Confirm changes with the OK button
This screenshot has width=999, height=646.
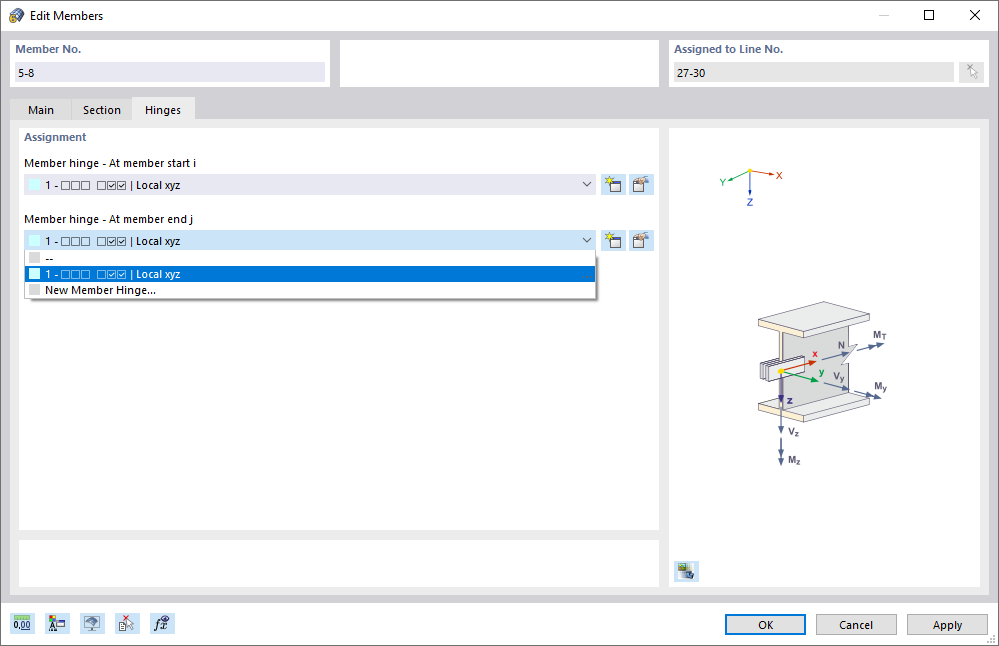tap(764, 624)
